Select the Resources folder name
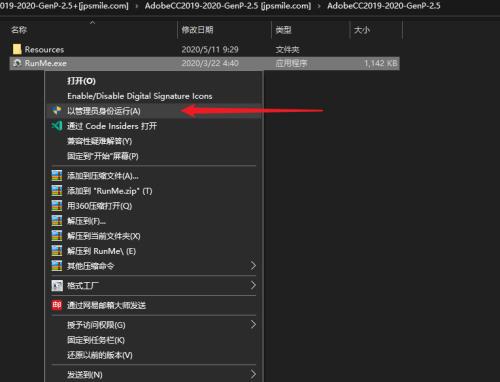Screen dimensions: 500x382 coord(44,50)
